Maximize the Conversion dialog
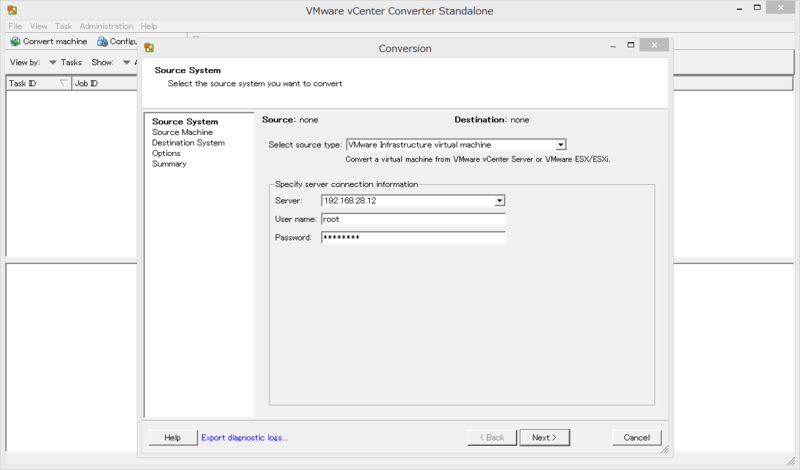Image resolution: width=800 pixels, height=470 pixels. [x=631, y=45]
